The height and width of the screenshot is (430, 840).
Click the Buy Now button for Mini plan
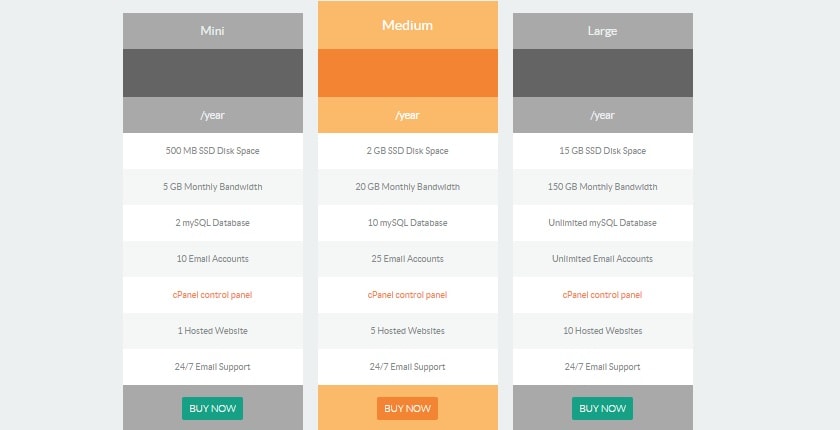click(x=212, y=408)
